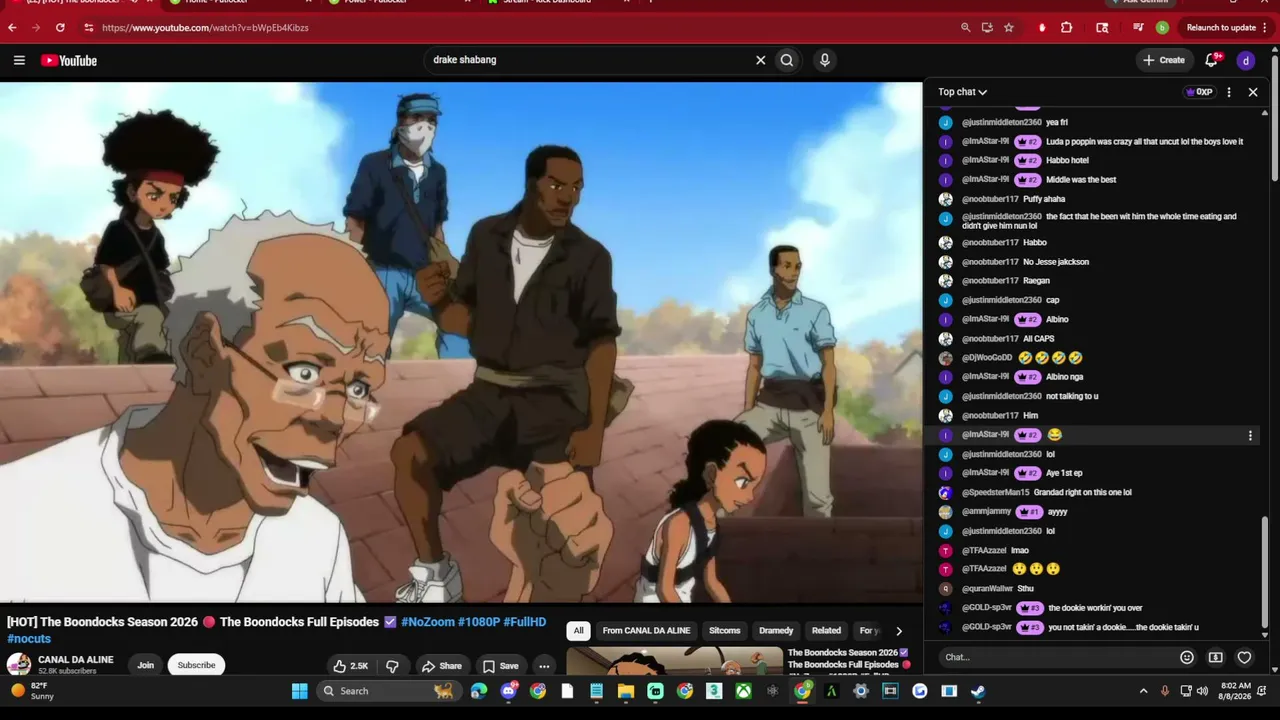Select the Related filter chip
Viewport: 1280px width, 720px height.
click(x=826, y=631)
